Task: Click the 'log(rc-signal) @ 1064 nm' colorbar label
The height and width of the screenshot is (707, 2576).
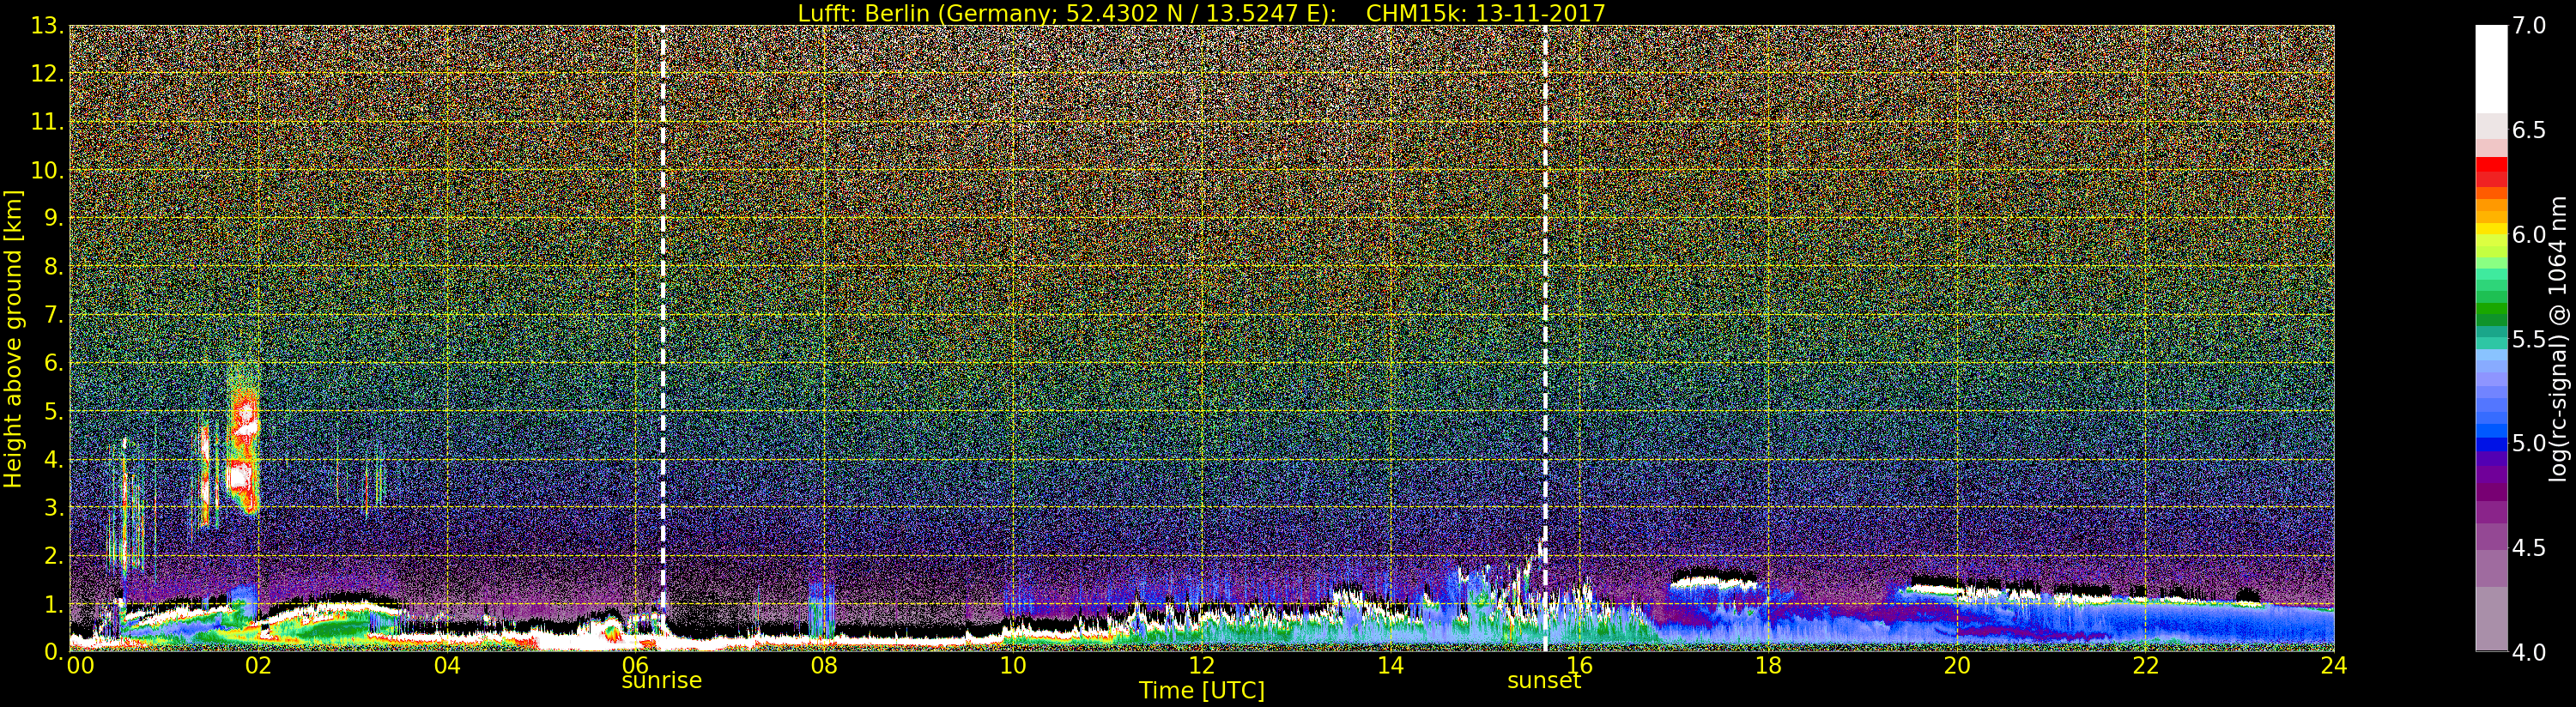Action: point(2559,338)
